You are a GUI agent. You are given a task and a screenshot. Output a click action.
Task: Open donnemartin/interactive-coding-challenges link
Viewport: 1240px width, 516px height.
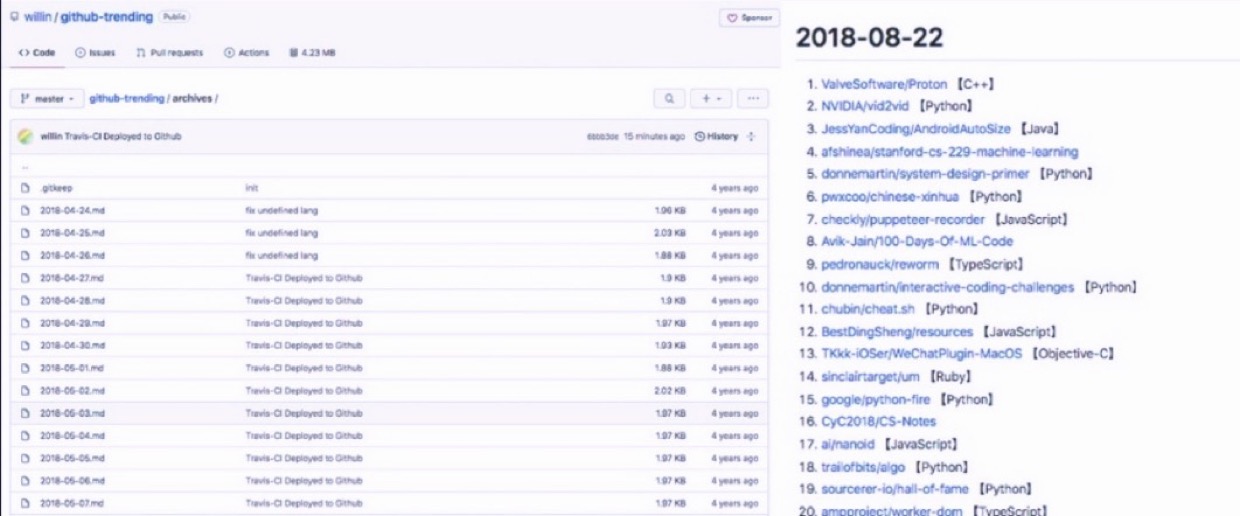(948, 287)
